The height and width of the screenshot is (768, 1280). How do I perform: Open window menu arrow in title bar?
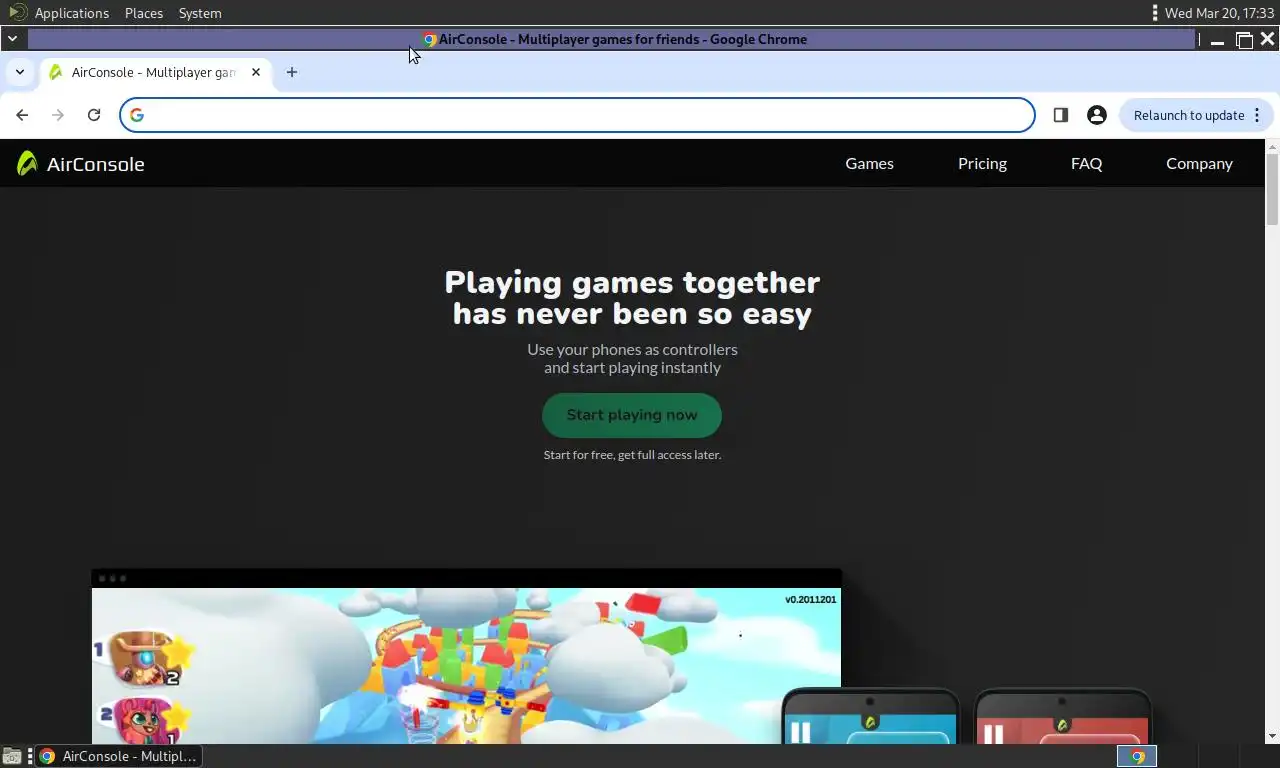click(12, 39)
